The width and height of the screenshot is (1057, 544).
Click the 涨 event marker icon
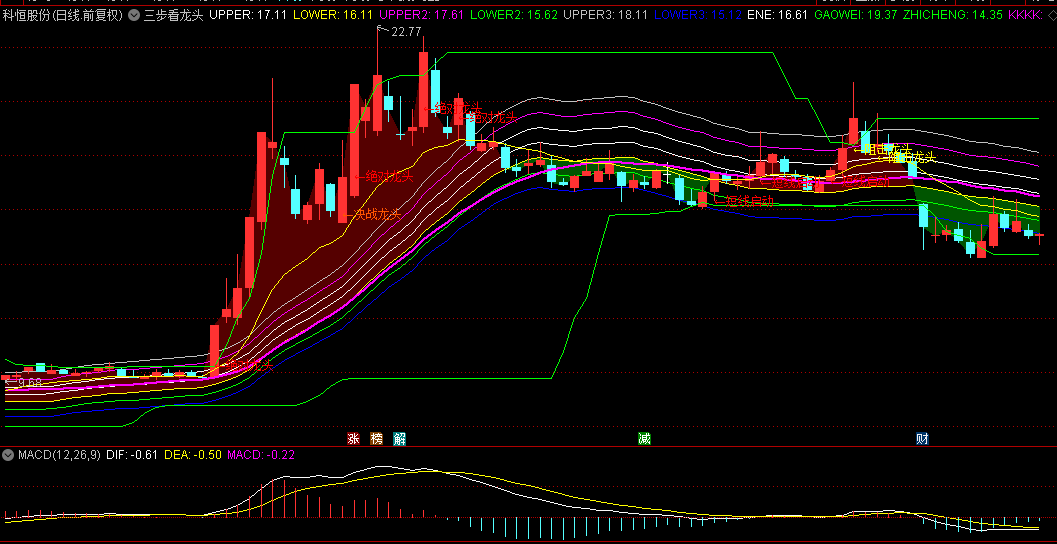tap(353, 439)
